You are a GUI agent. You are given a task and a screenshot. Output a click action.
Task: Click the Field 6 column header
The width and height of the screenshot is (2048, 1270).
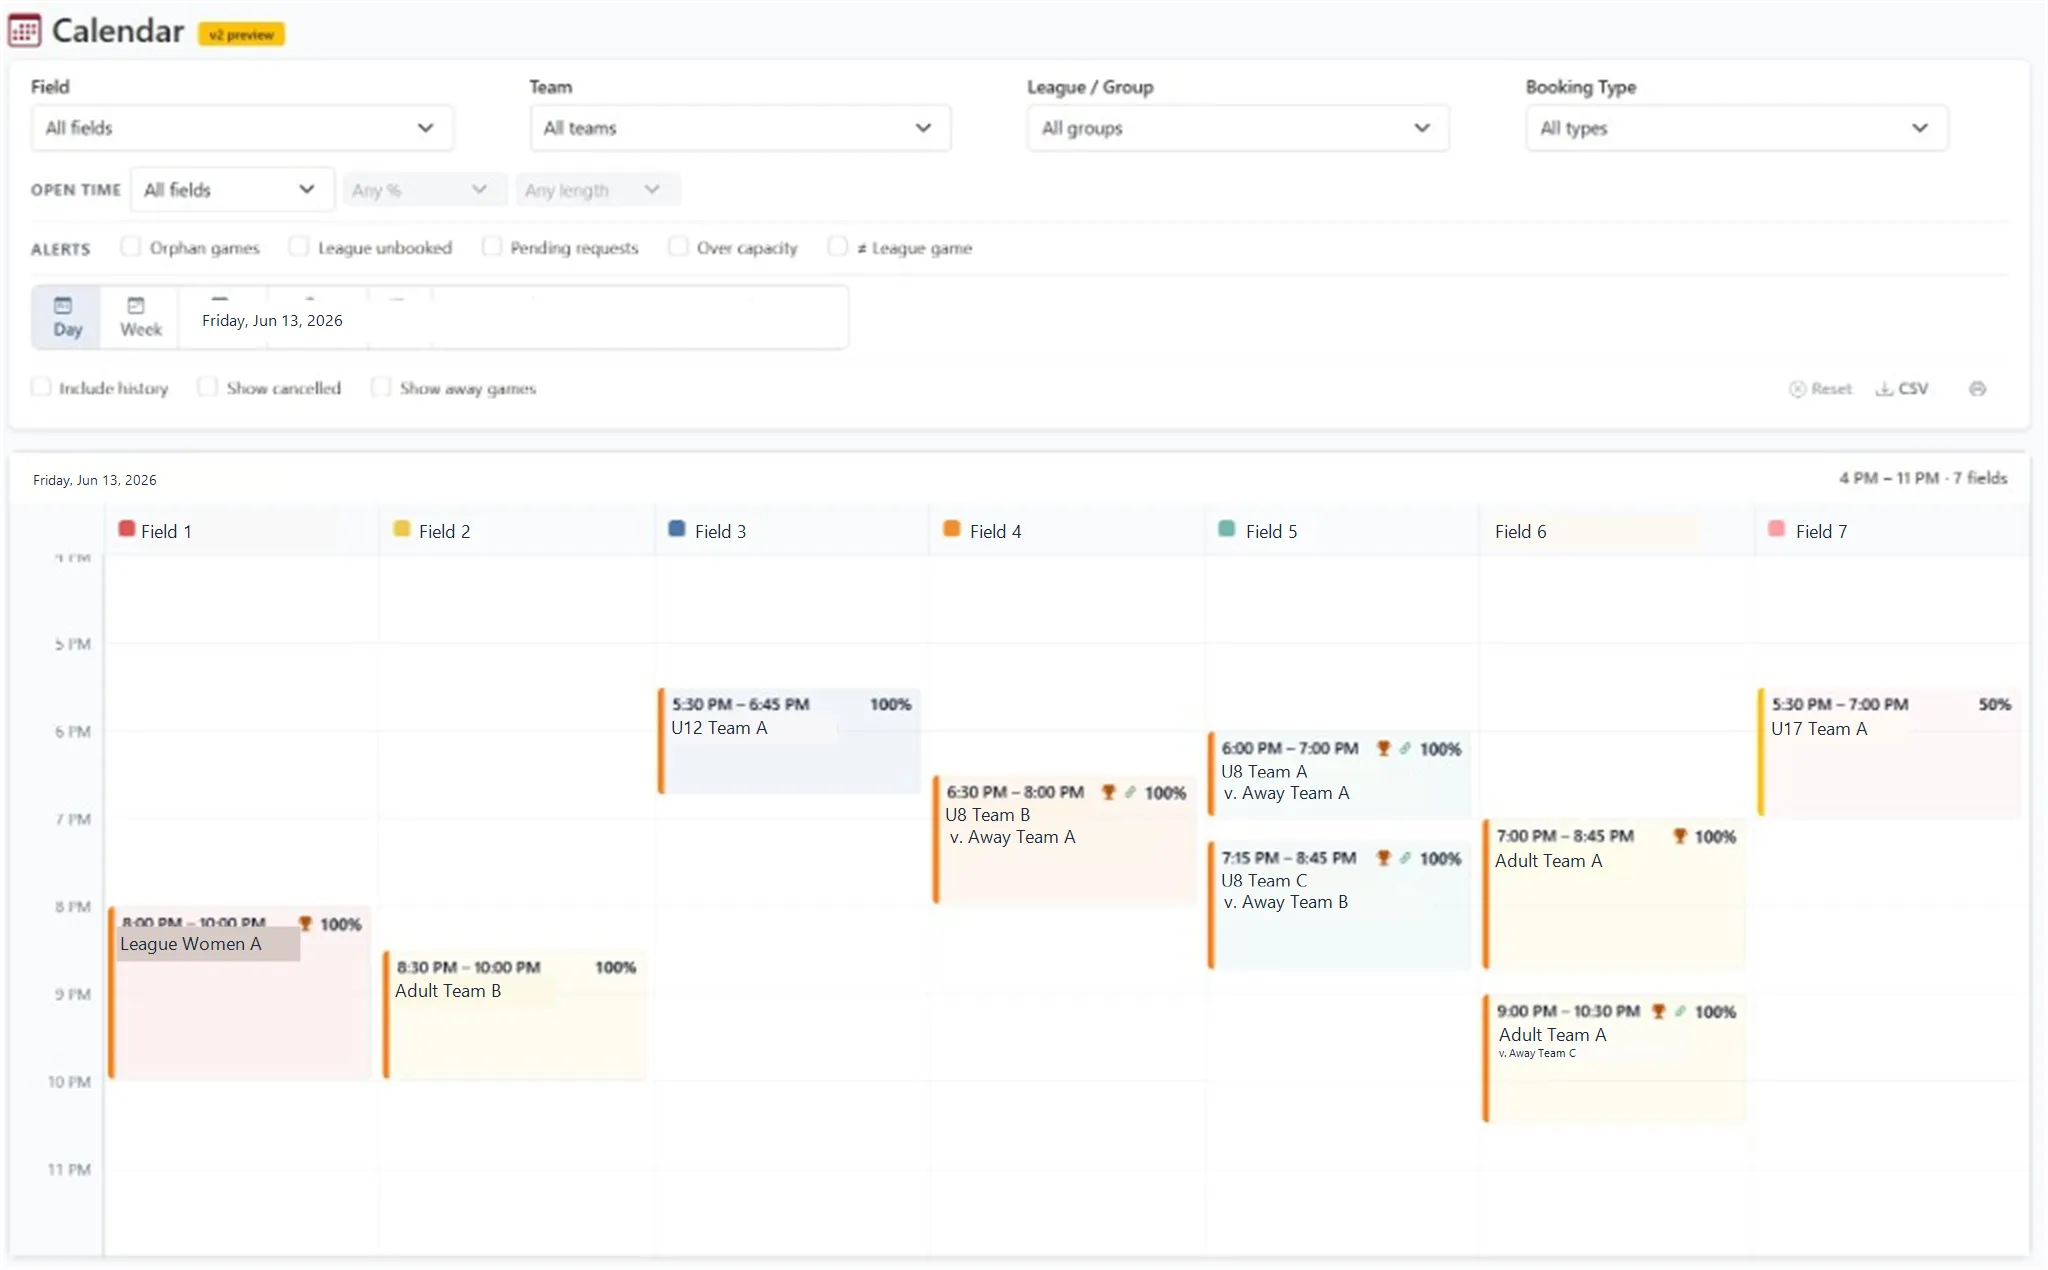click(1616, 532)
